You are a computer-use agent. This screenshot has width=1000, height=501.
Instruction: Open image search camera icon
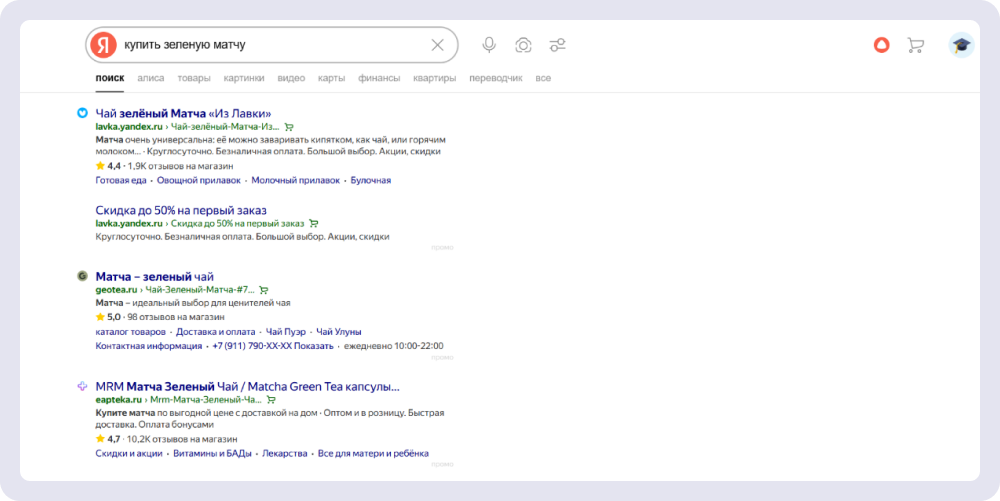(x=523, y=45)
